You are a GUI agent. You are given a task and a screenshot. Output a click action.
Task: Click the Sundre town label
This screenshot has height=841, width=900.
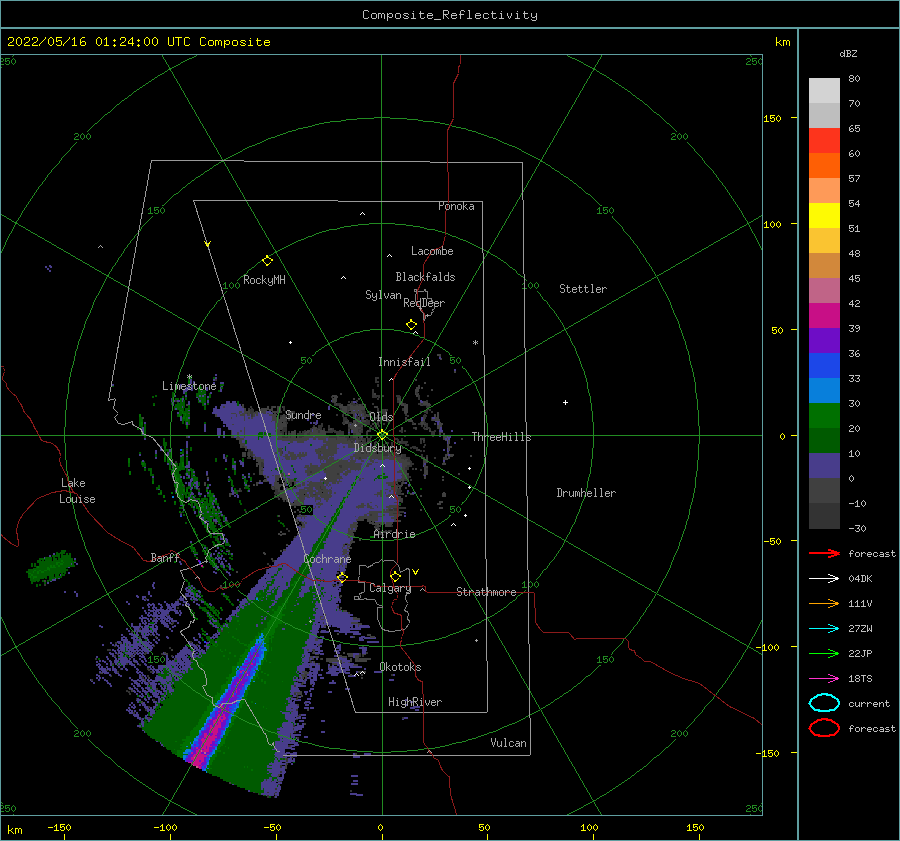[303, 414]
